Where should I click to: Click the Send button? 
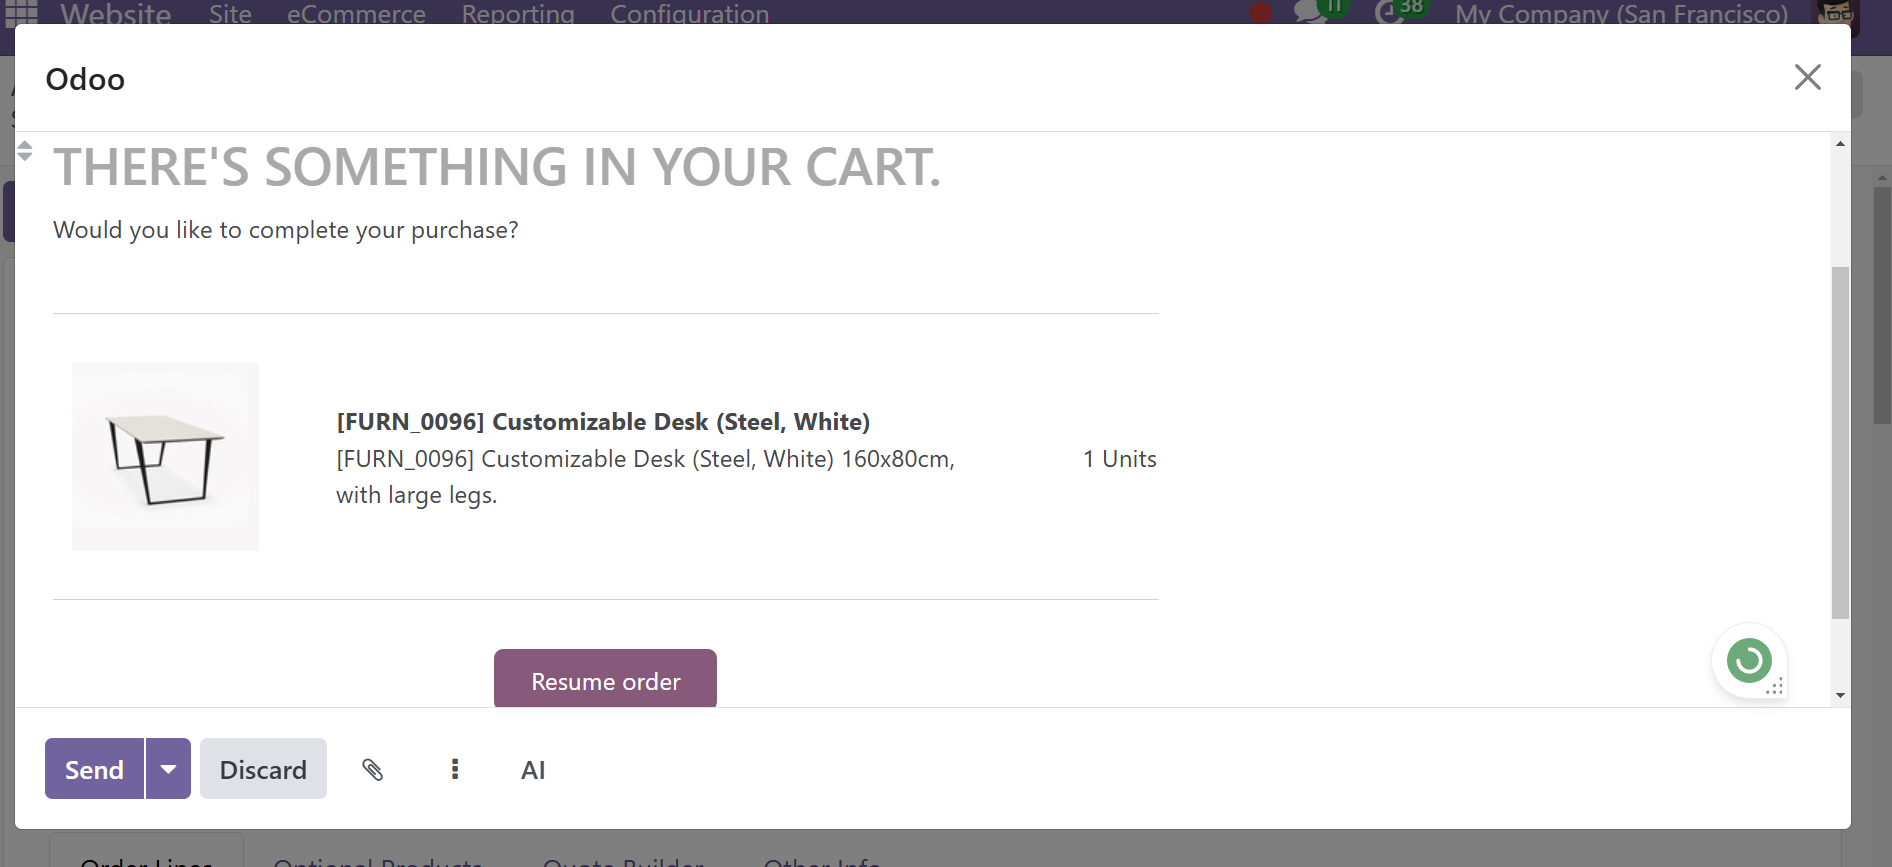94,769
